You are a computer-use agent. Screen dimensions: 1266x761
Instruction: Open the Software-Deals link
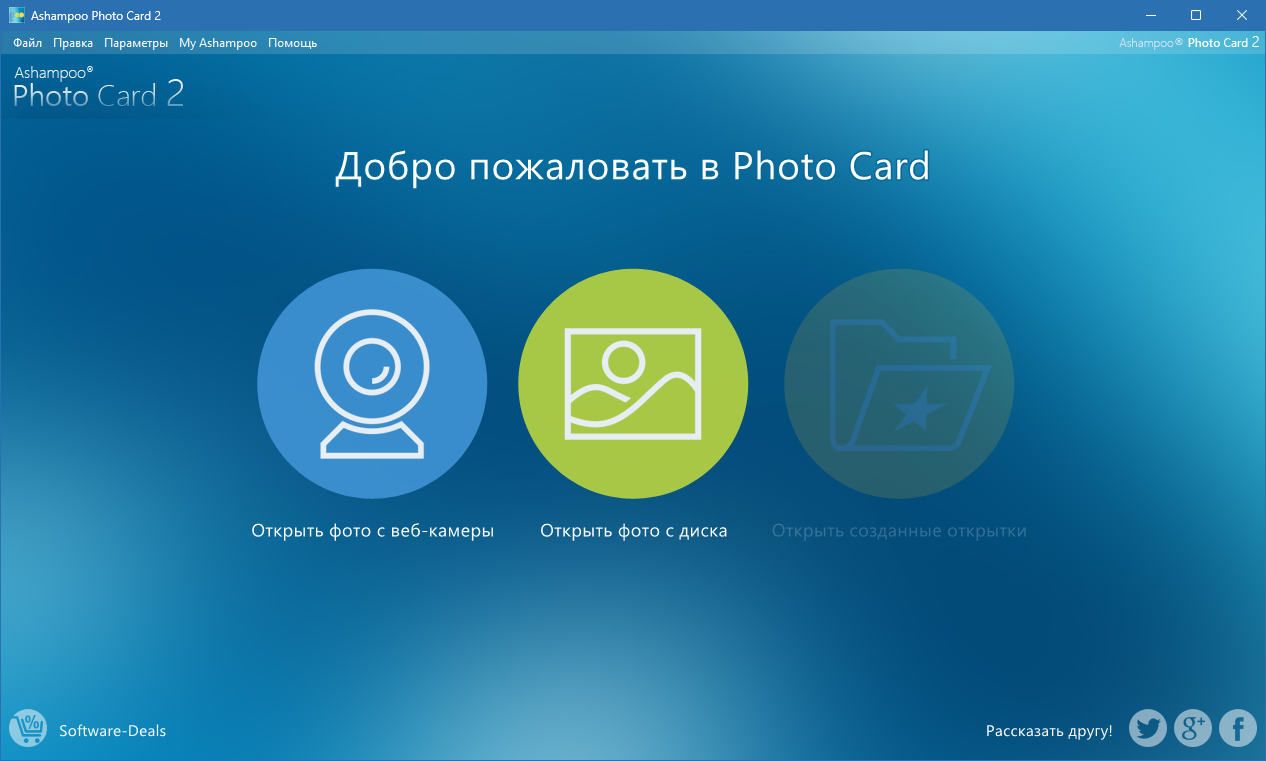tap(113, 731)
